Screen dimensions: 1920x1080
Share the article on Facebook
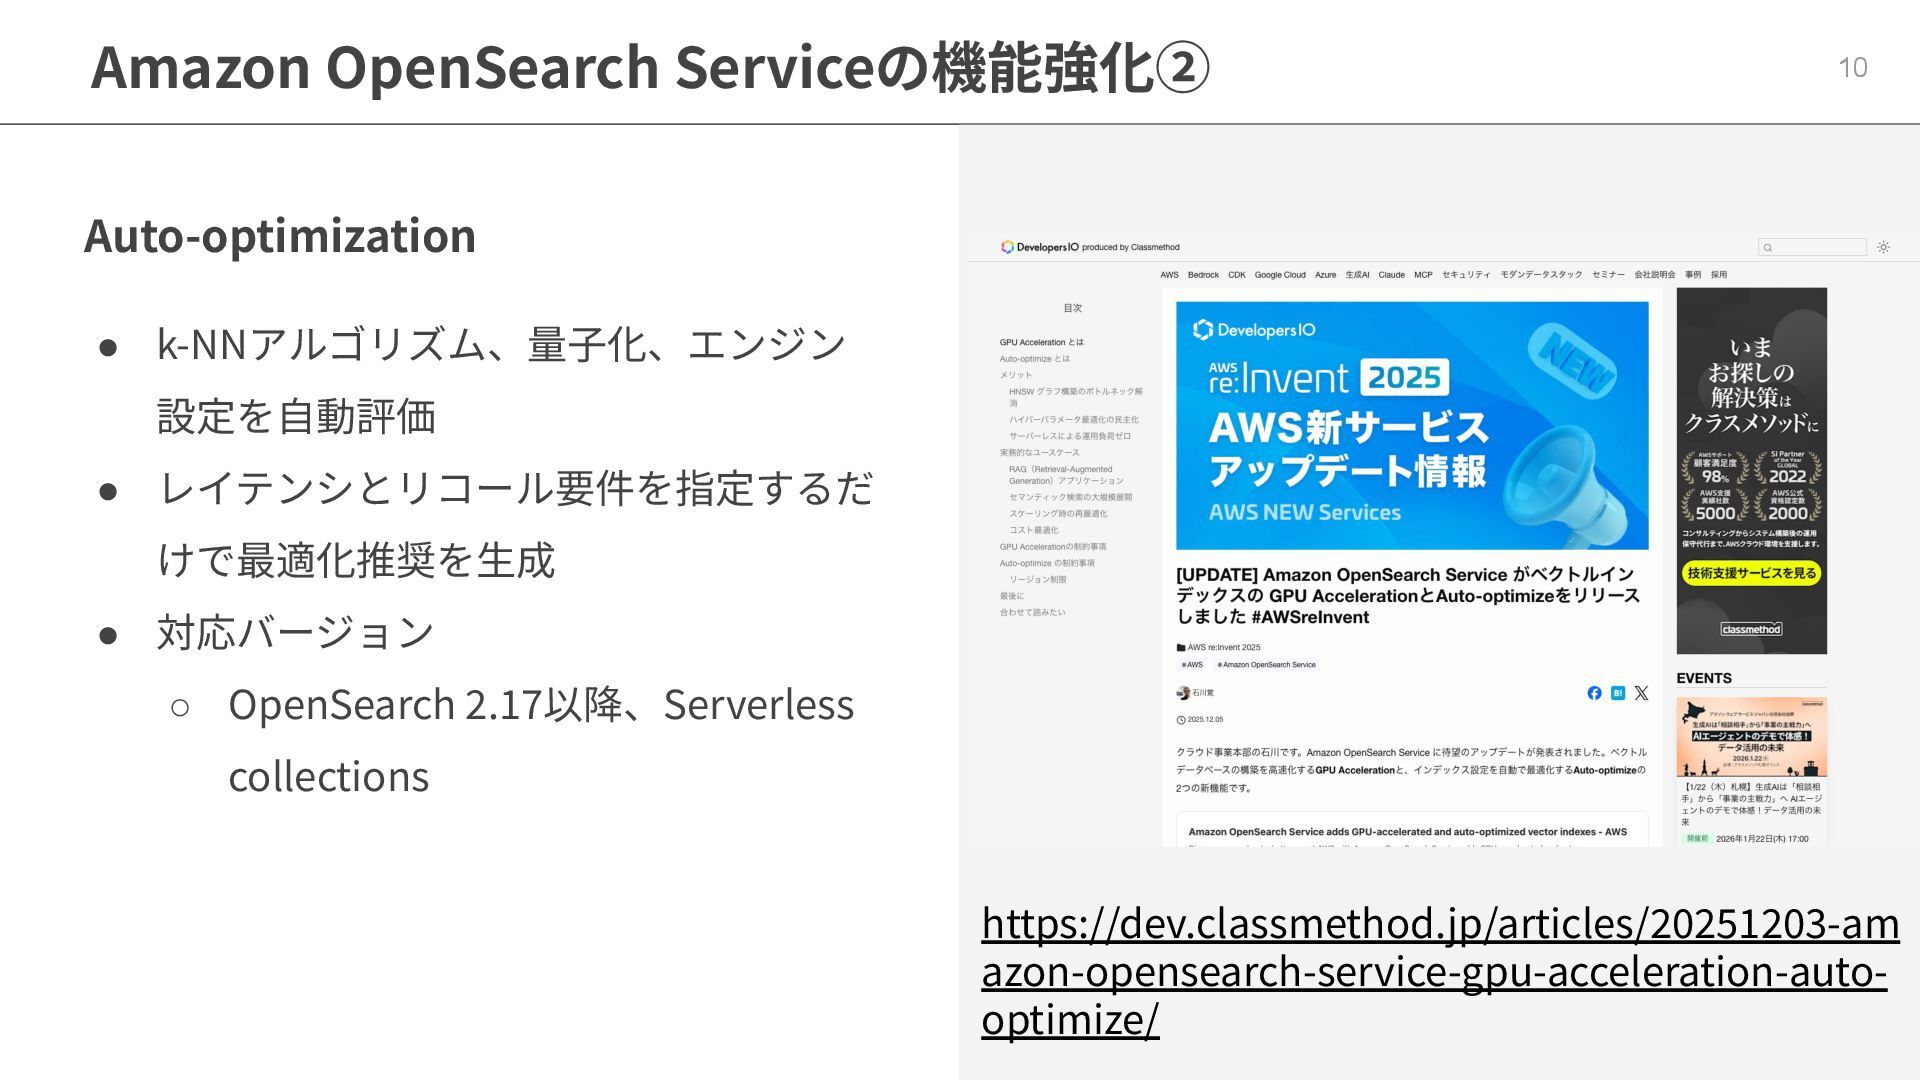(x=1594, y=693)
